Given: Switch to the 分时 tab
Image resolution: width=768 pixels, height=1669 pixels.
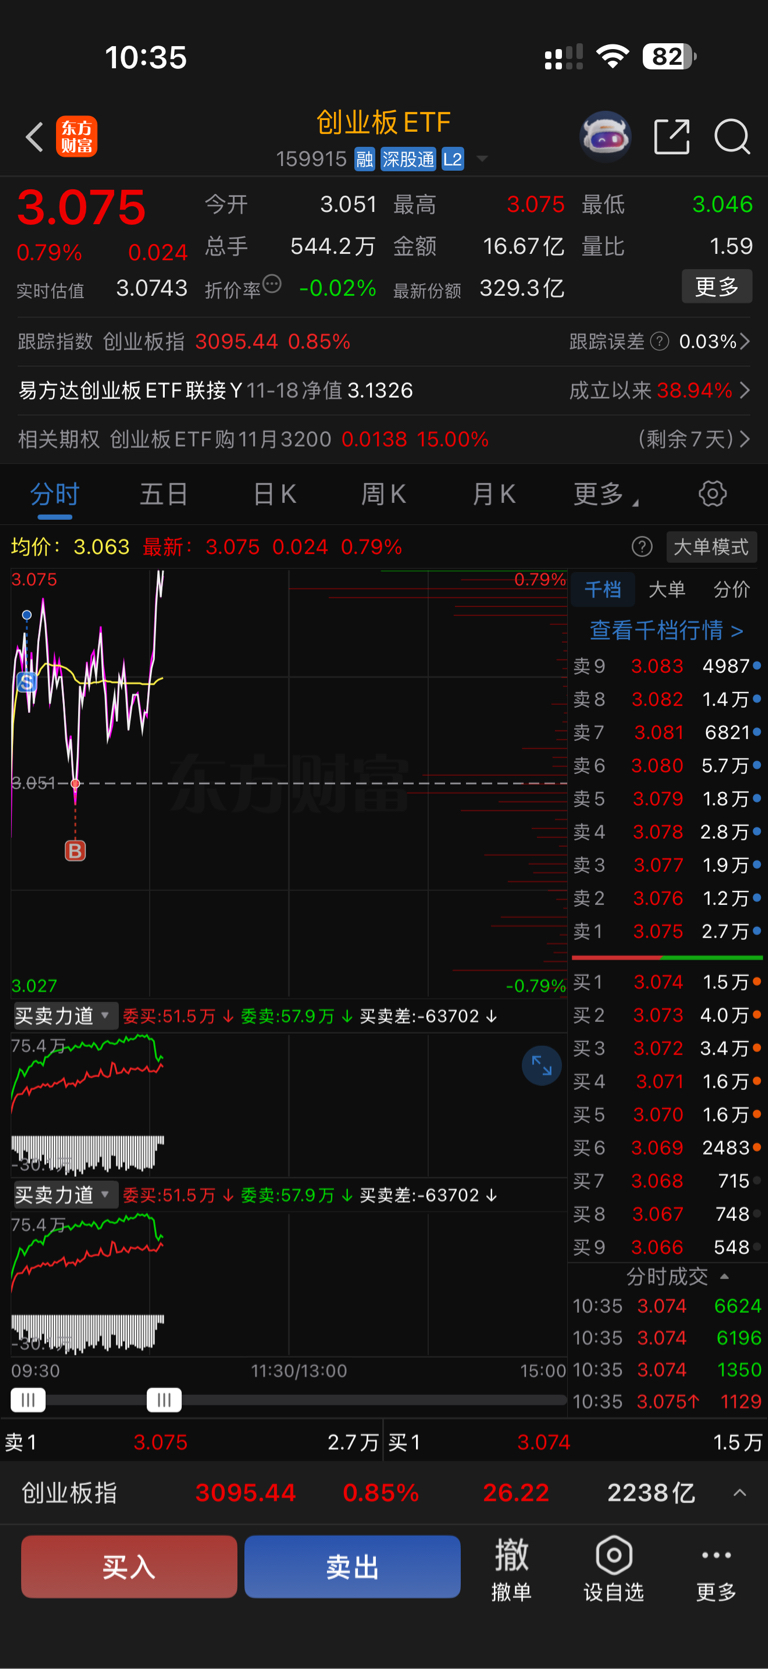Looking at the screenshot, I should click(54, 493).
